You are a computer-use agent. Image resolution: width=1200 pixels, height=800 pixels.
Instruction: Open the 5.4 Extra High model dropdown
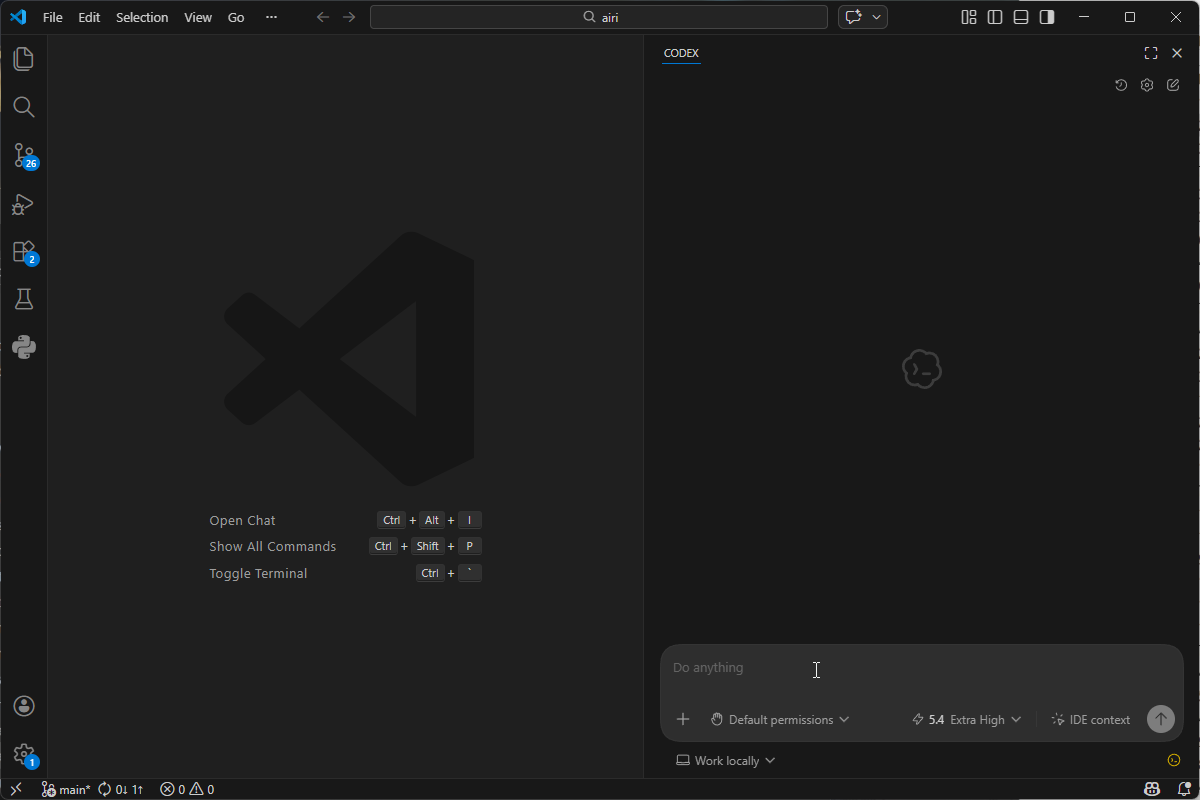click(x=966, y=719)
